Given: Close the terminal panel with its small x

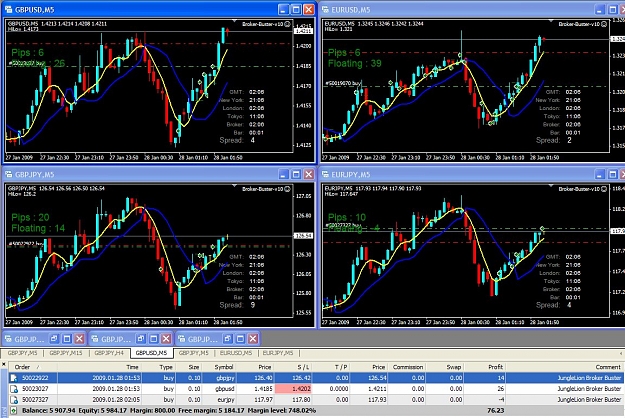Looking at the screenshot, I should (x=4, y=364).
